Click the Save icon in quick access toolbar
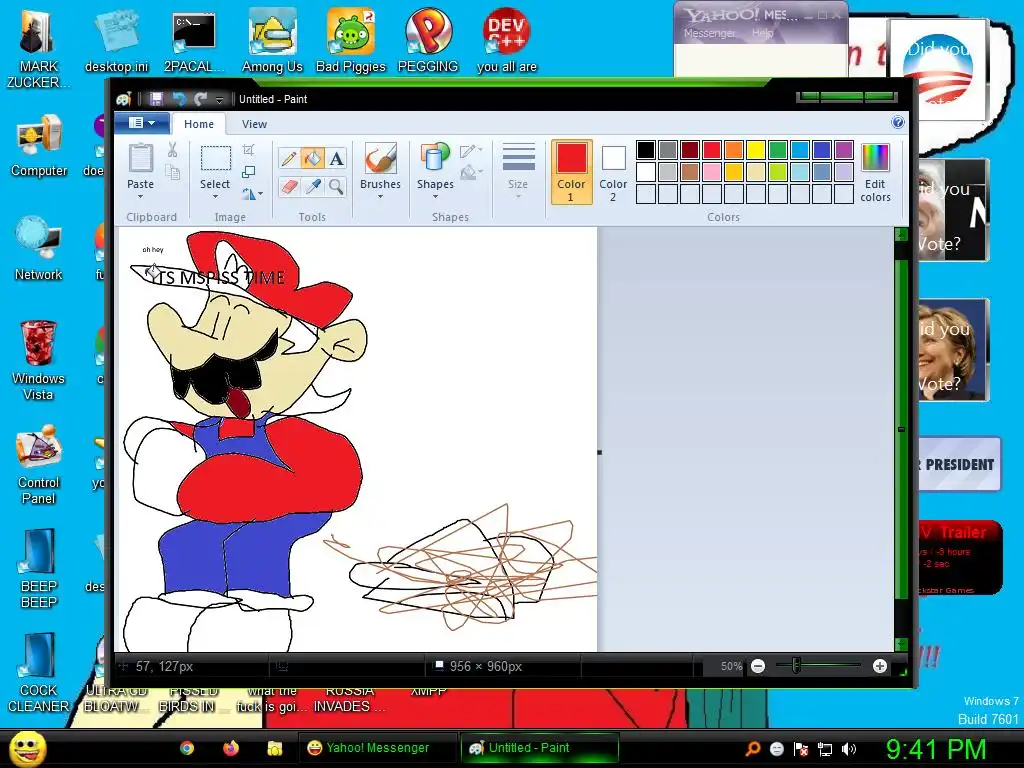Screen dimensions: 1024x768 pyautogui.click(x=155, y=99)
